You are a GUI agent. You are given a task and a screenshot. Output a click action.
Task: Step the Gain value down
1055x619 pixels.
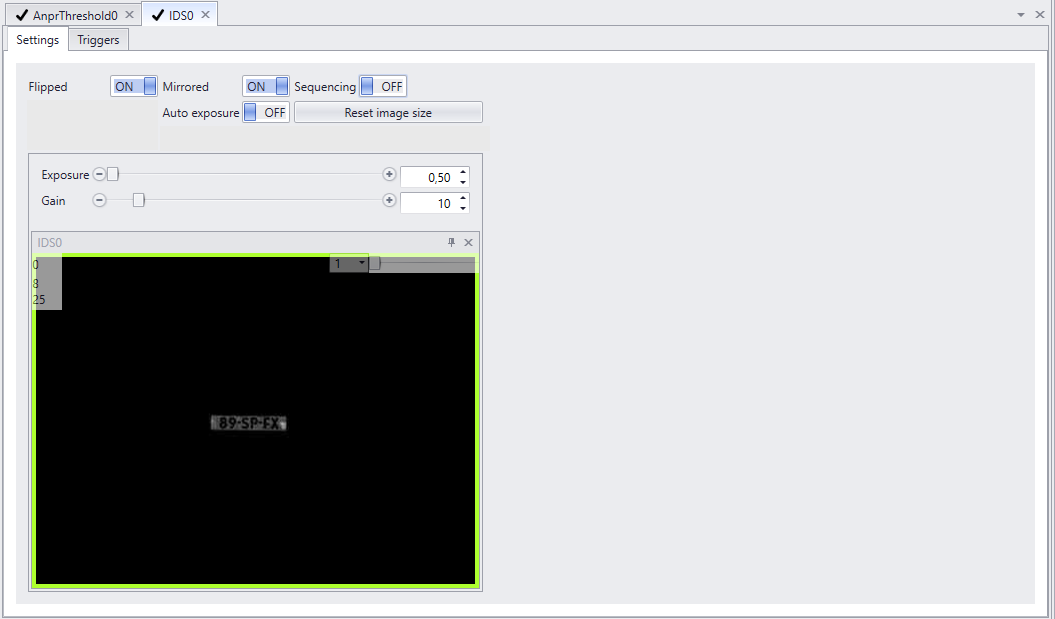point(463,208)
